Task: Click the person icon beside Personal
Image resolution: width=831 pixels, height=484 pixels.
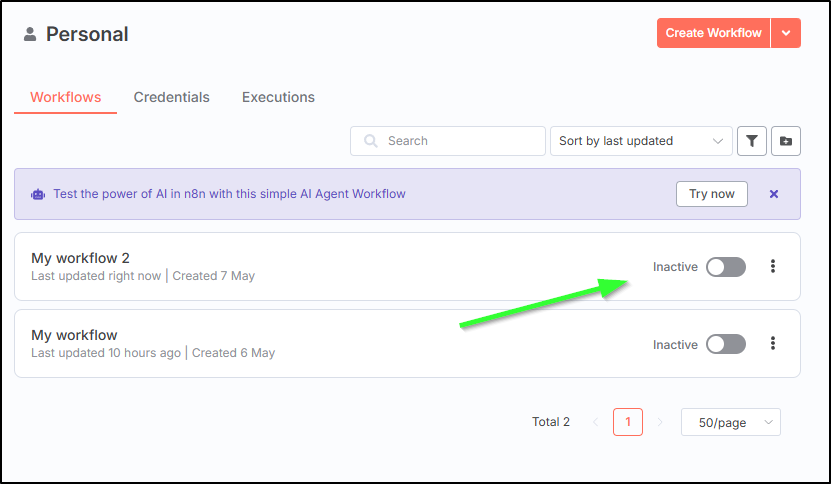Action: [x=30, y=34]
